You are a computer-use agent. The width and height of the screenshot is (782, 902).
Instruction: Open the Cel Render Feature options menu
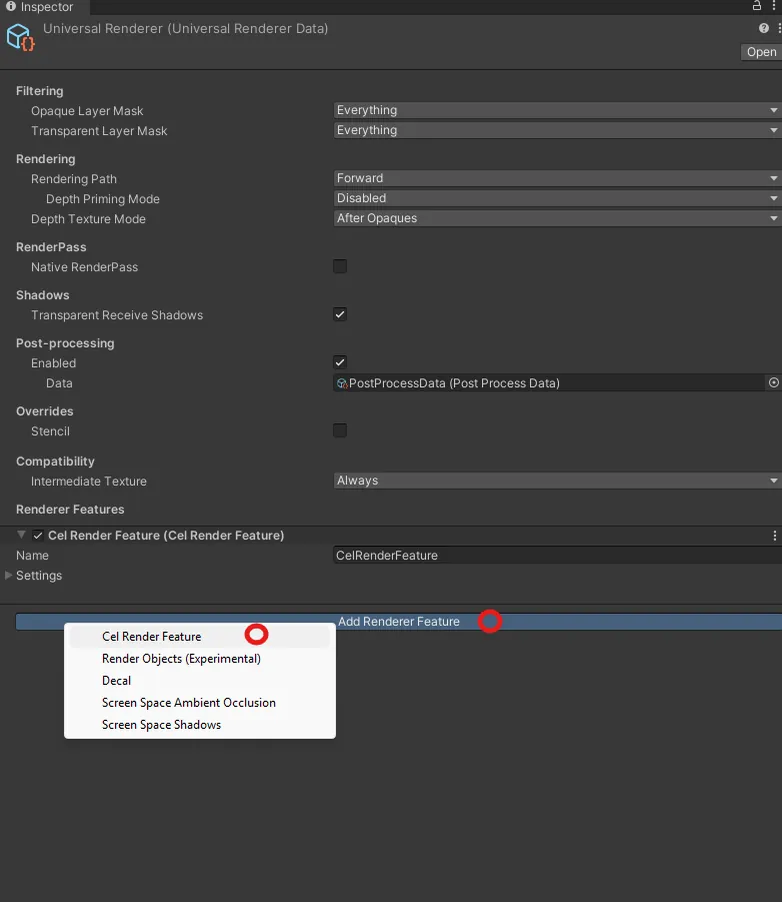click(775, 536)
